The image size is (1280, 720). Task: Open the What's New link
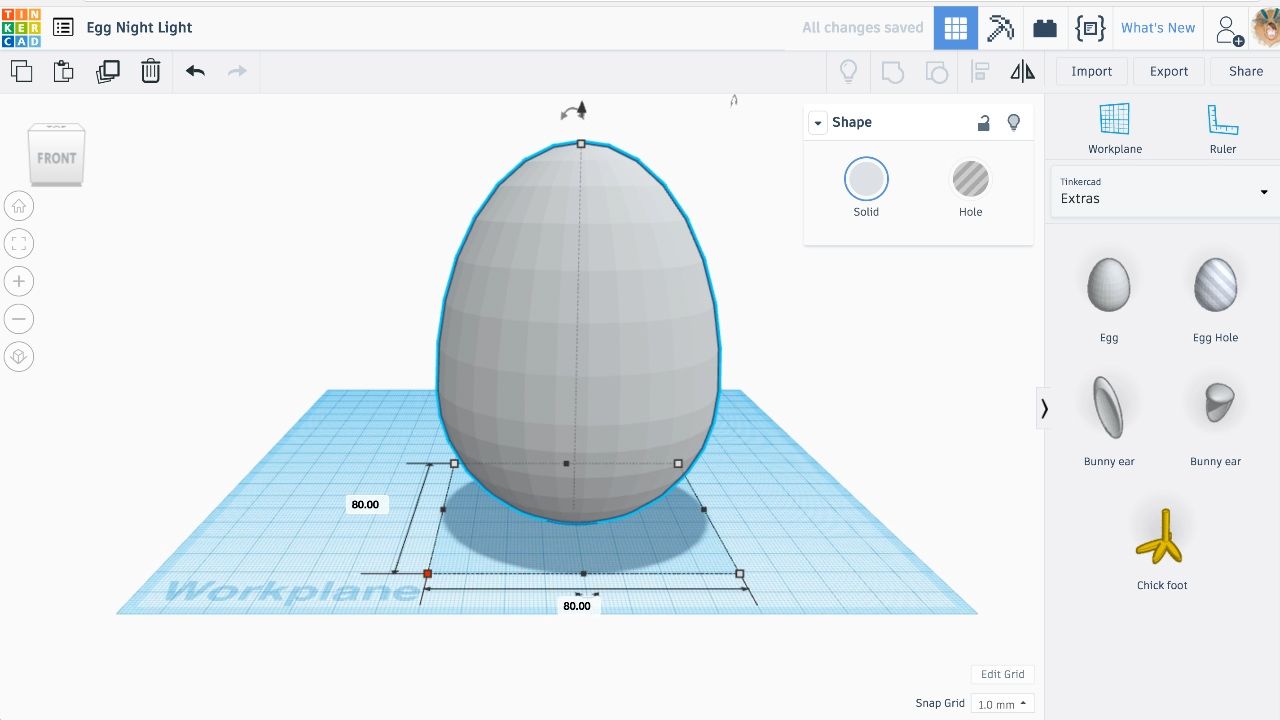coord(1158,28)
